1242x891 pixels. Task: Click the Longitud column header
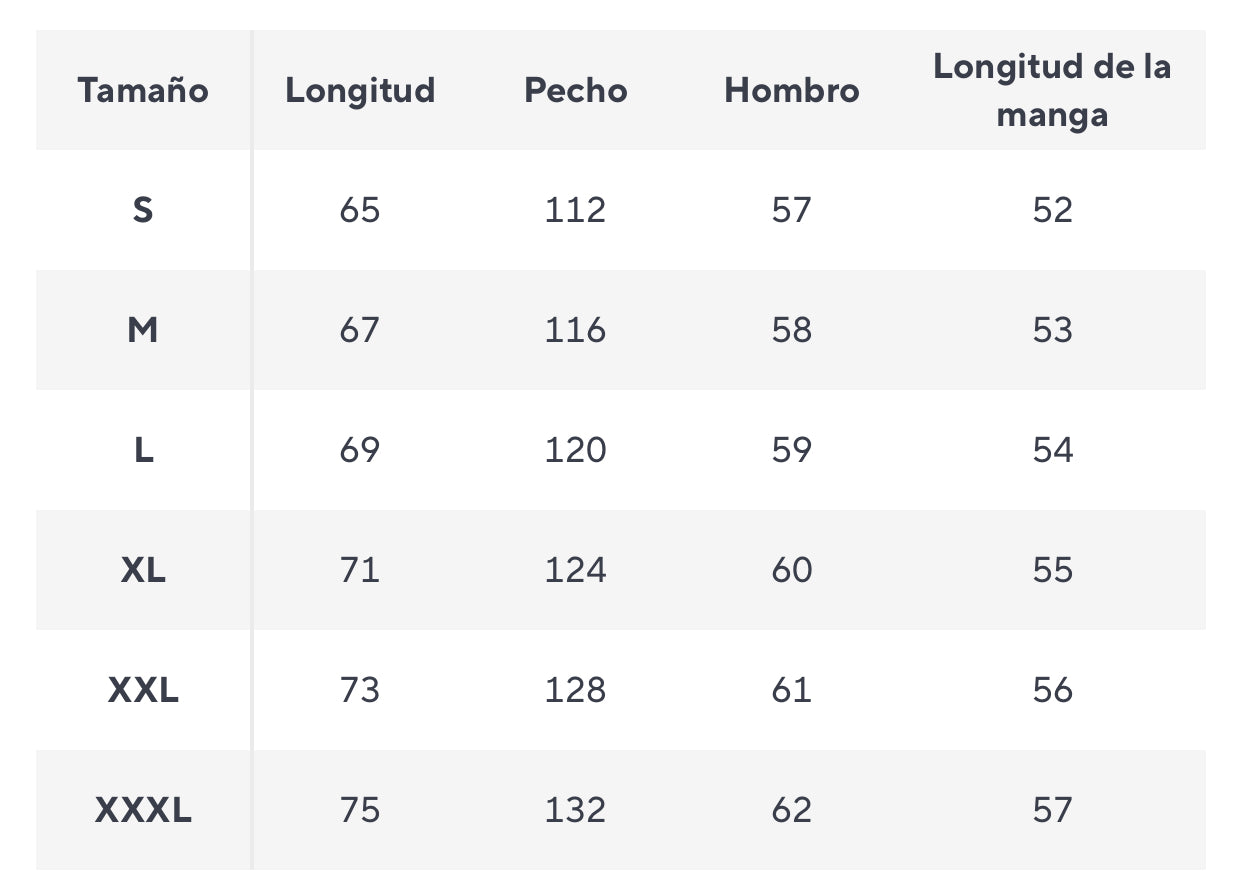point(360,91)
